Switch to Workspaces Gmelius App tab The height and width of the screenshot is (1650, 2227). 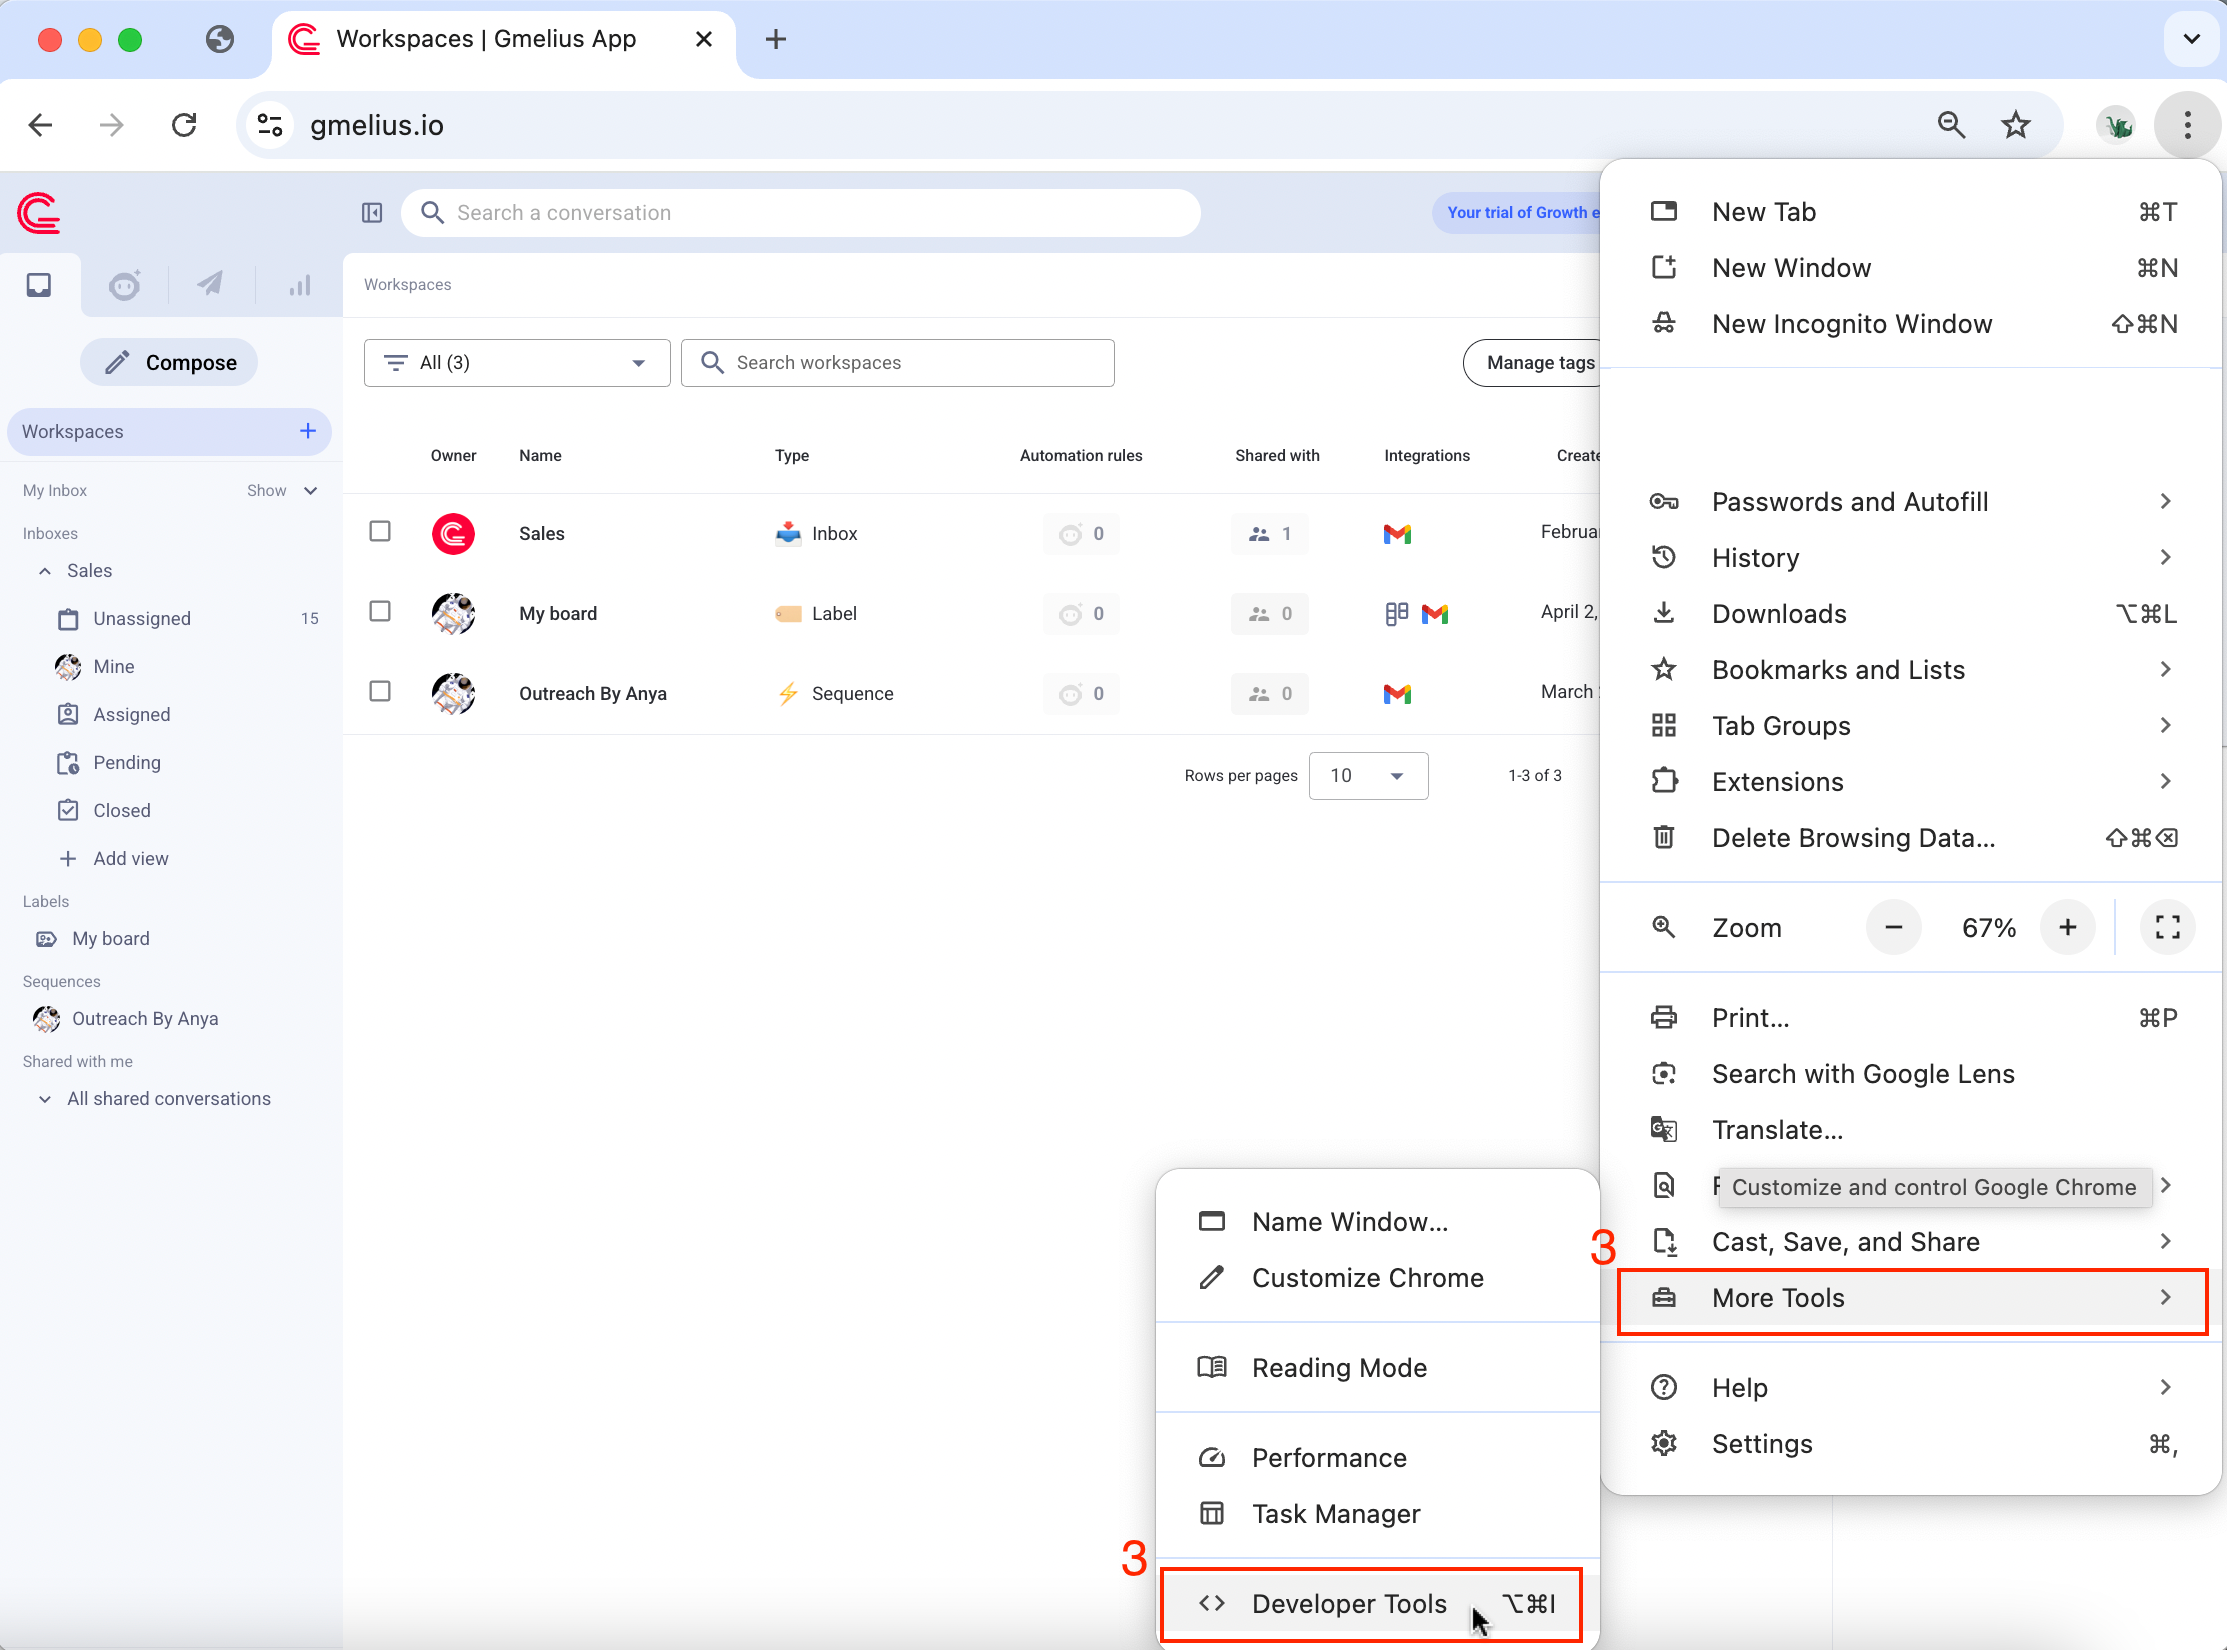tap(503, 39)
